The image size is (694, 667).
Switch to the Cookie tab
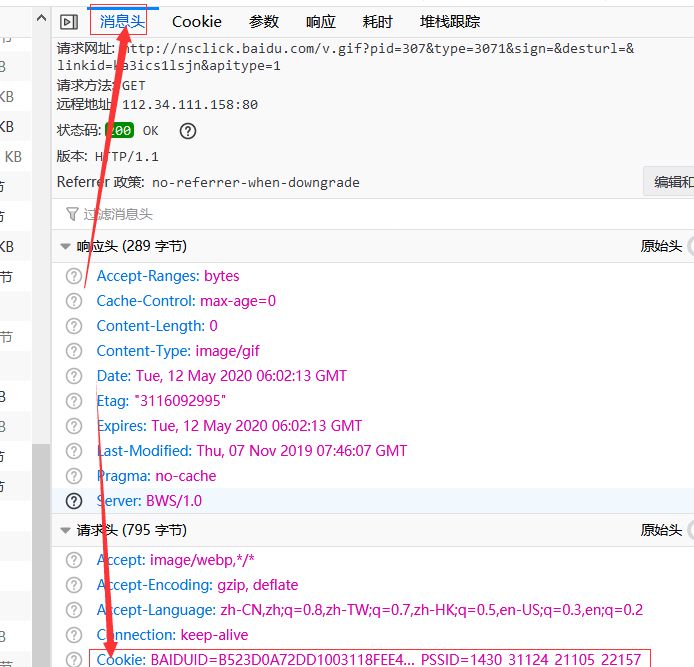tap(196, 21)
